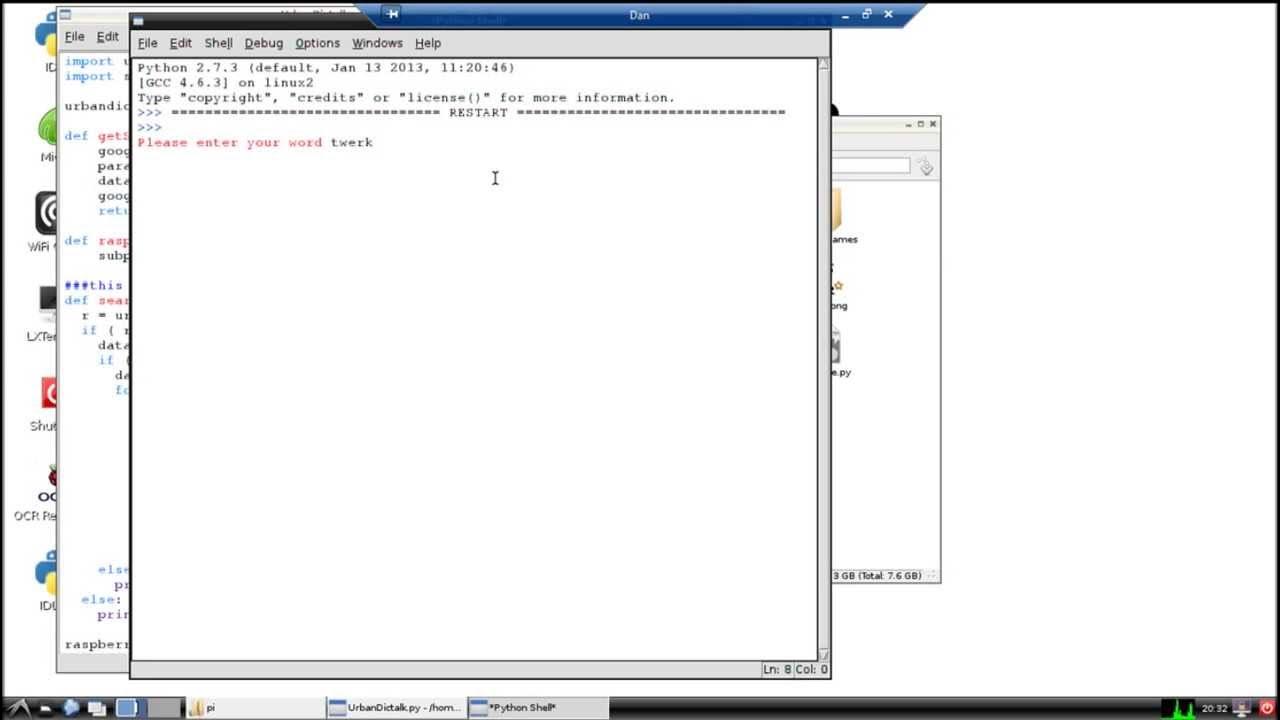
Task: Minimize the file manager window
Action: coord(909,124)
